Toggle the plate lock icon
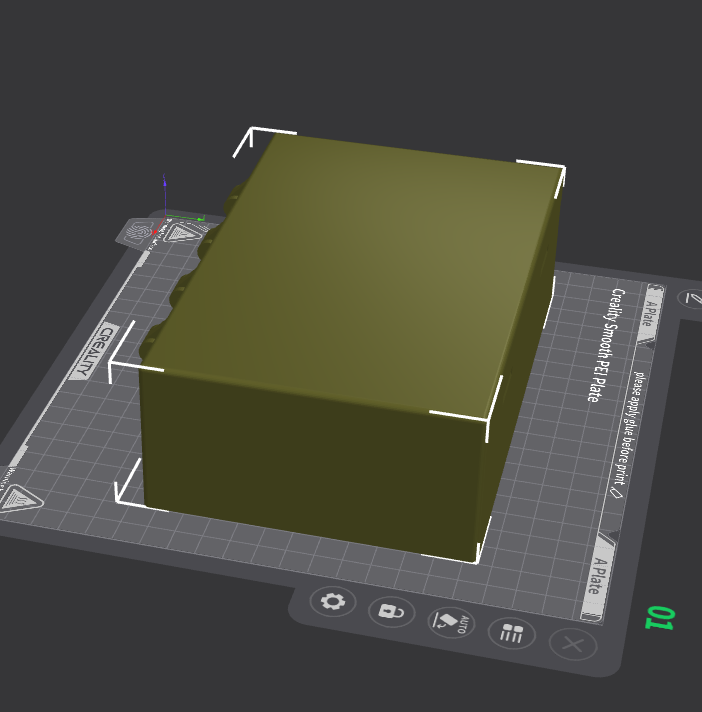Screen dimensions: 702x712 [x=391, y=612]
